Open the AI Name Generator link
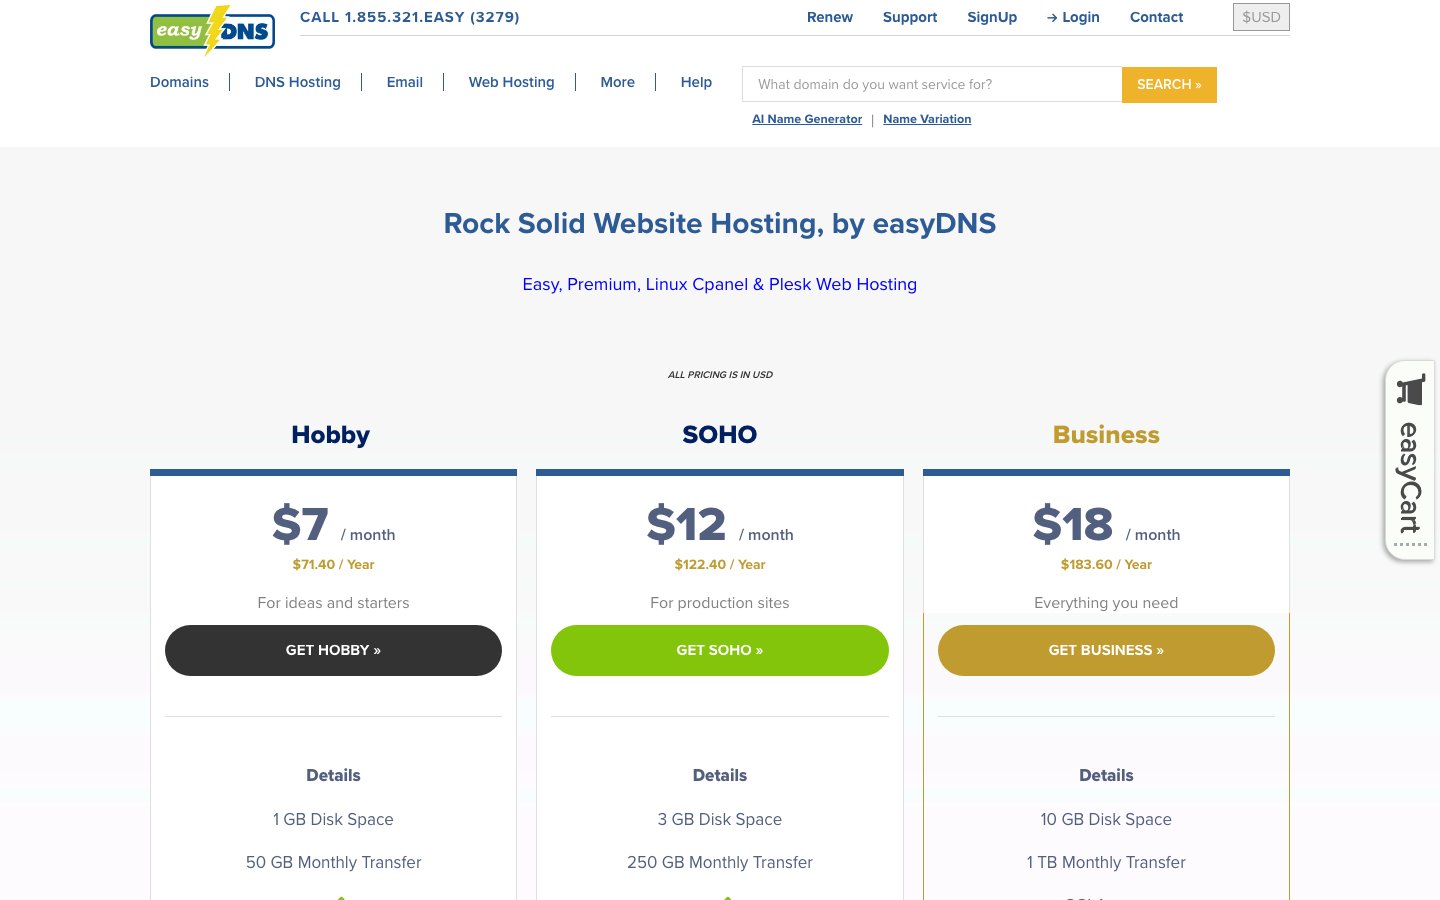Screen dimensions: 1440x900 tap(807, 119)
